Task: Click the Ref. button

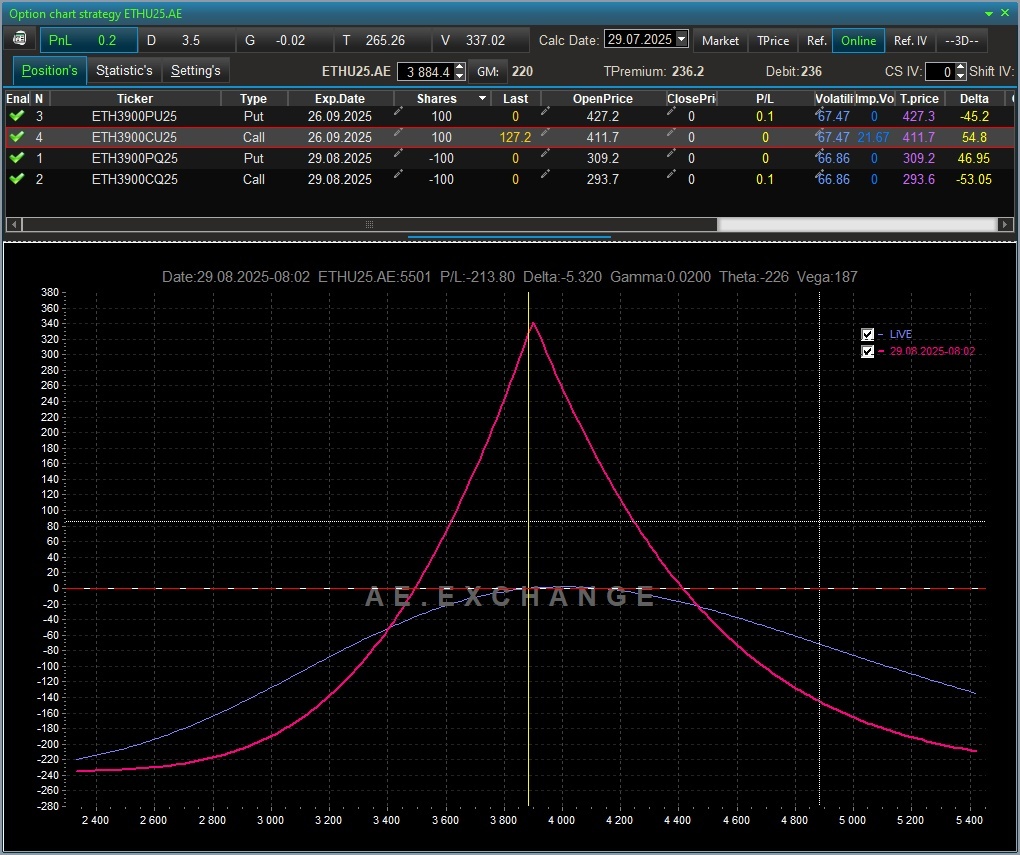Action: tap(816, 40)
